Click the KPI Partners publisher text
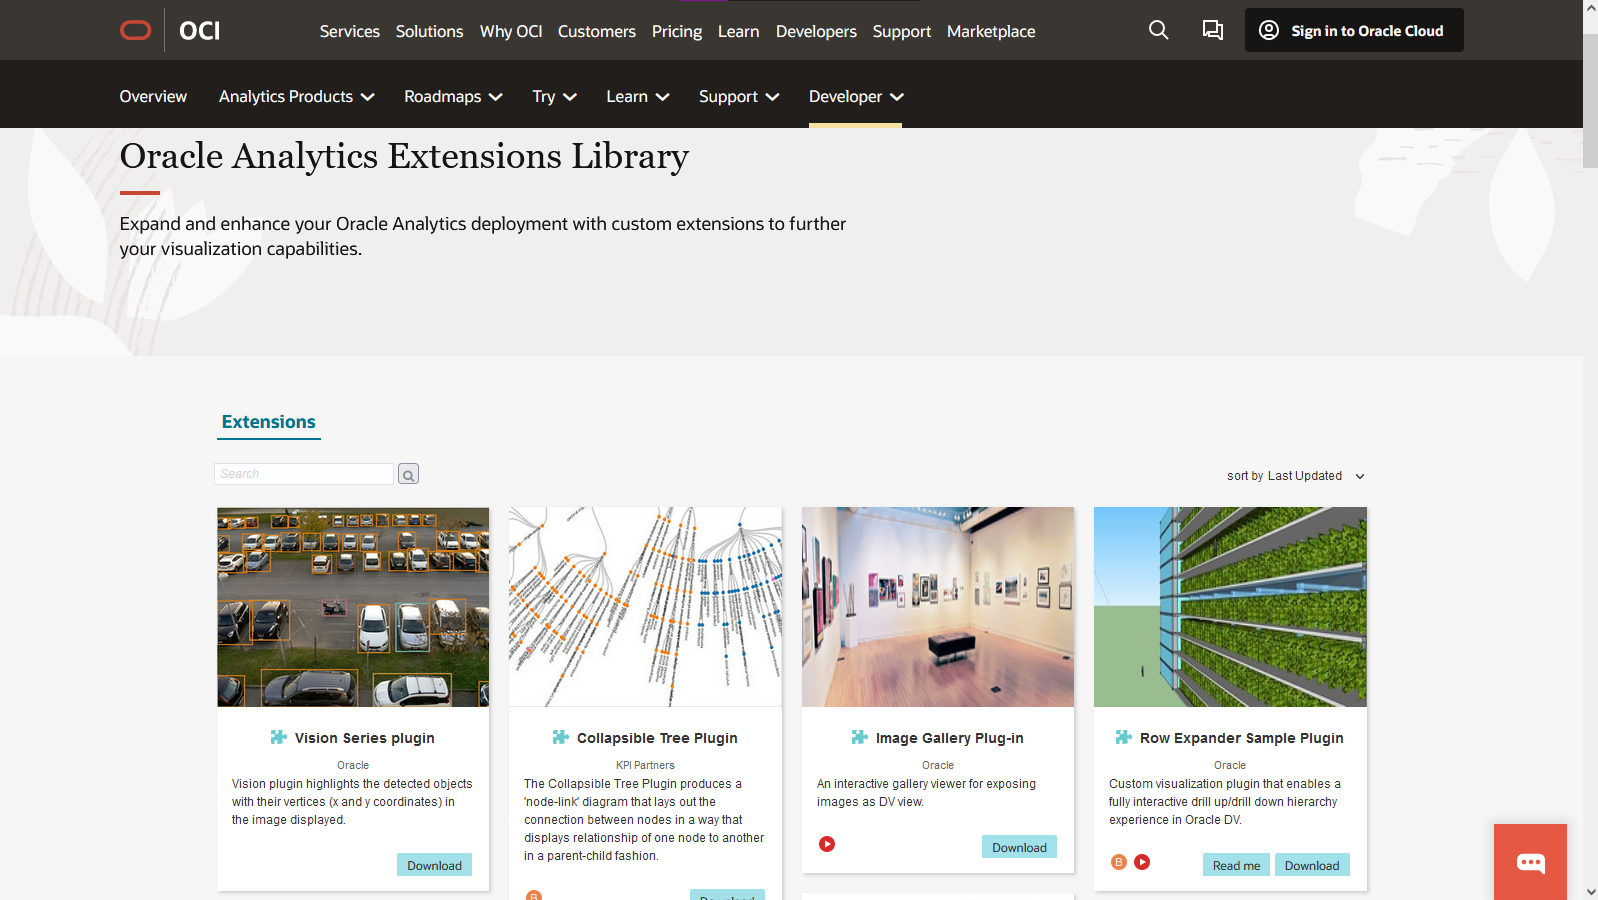Screen dimensions: 1598x900 645,765
